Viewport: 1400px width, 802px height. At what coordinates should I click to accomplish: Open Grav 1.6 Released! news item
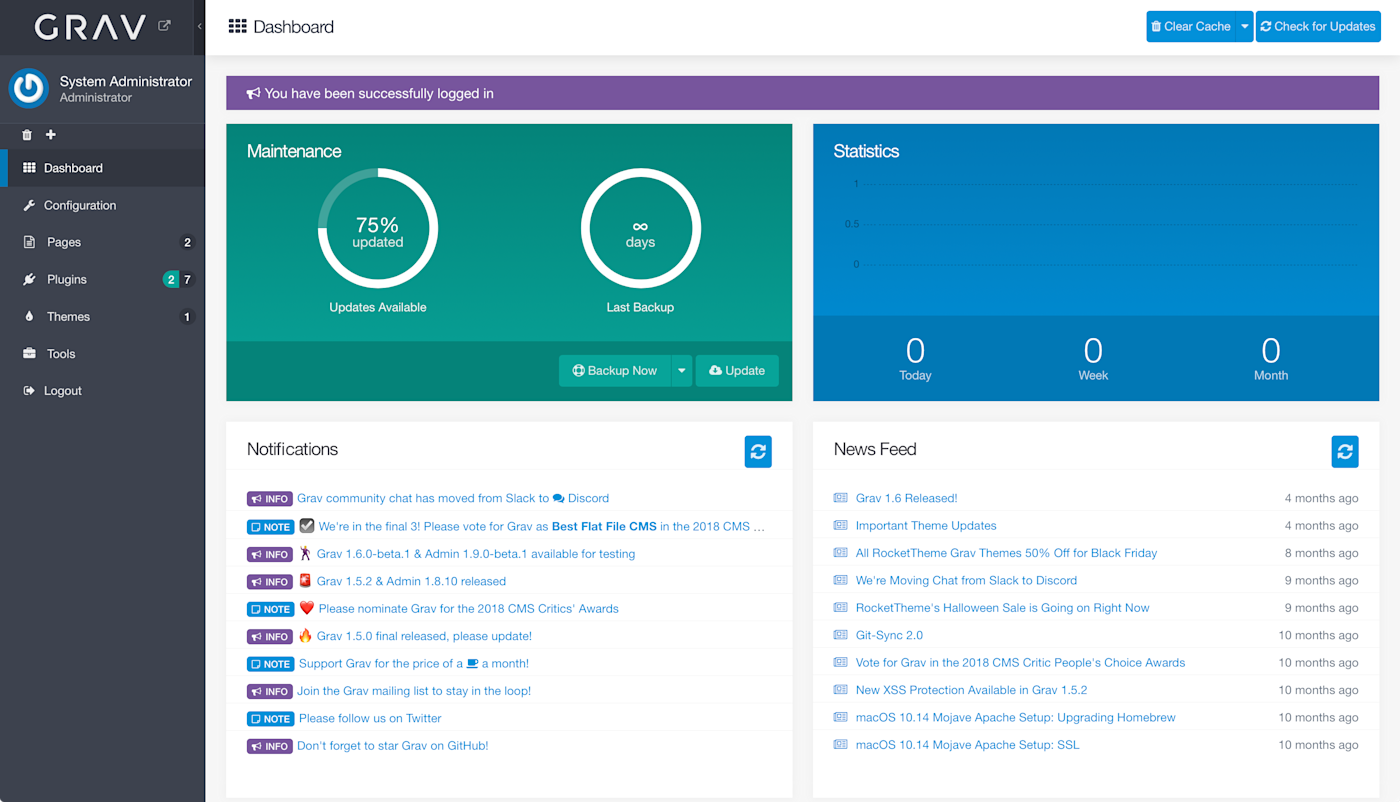coord(907,498)
